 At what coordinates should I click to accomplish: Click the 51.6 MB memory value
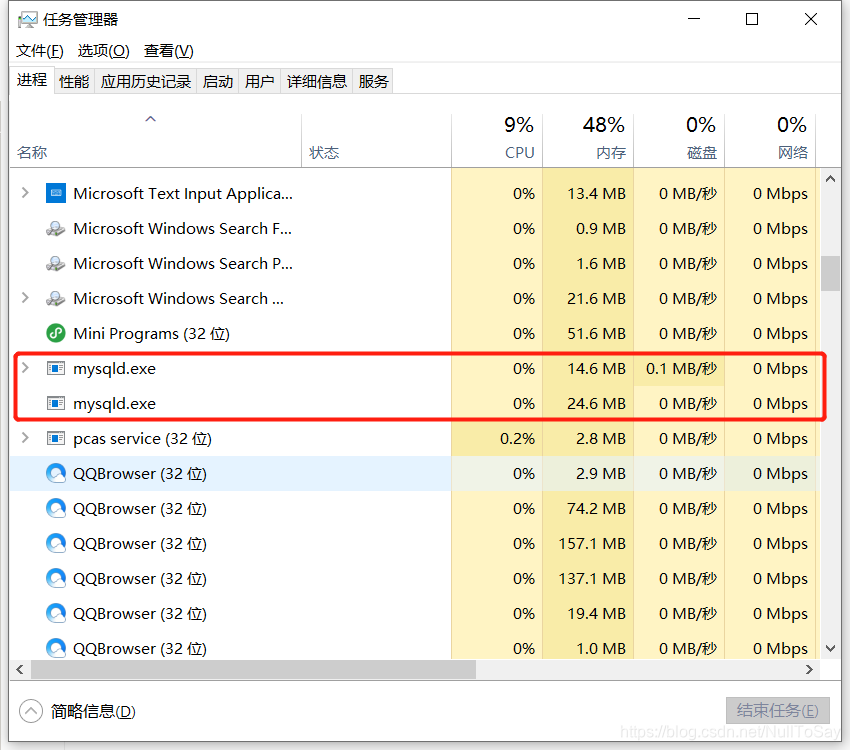tap(596, 333)
